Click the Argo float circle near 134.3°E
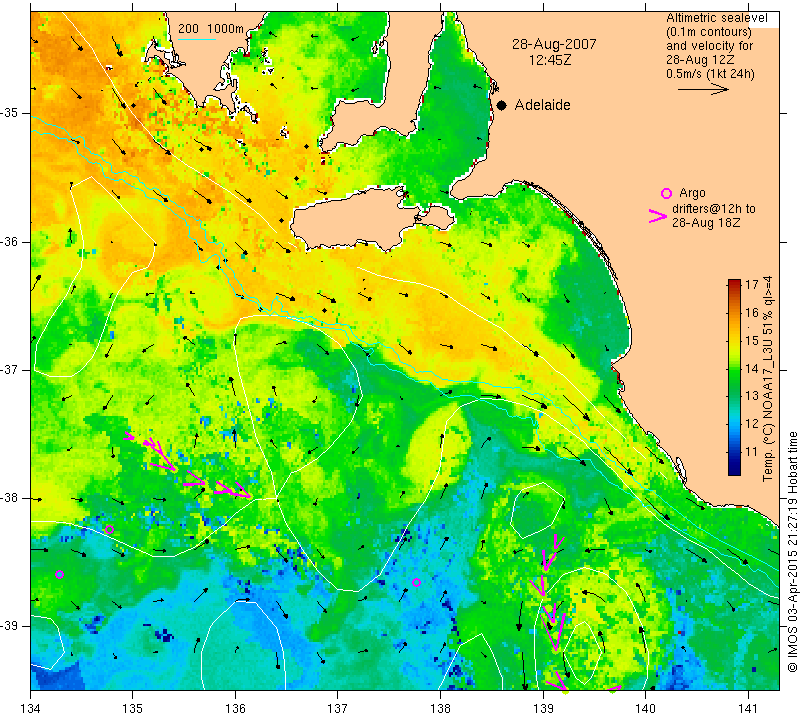The width and height of the screenshot is (800, 720). click(x=59, y=575)
